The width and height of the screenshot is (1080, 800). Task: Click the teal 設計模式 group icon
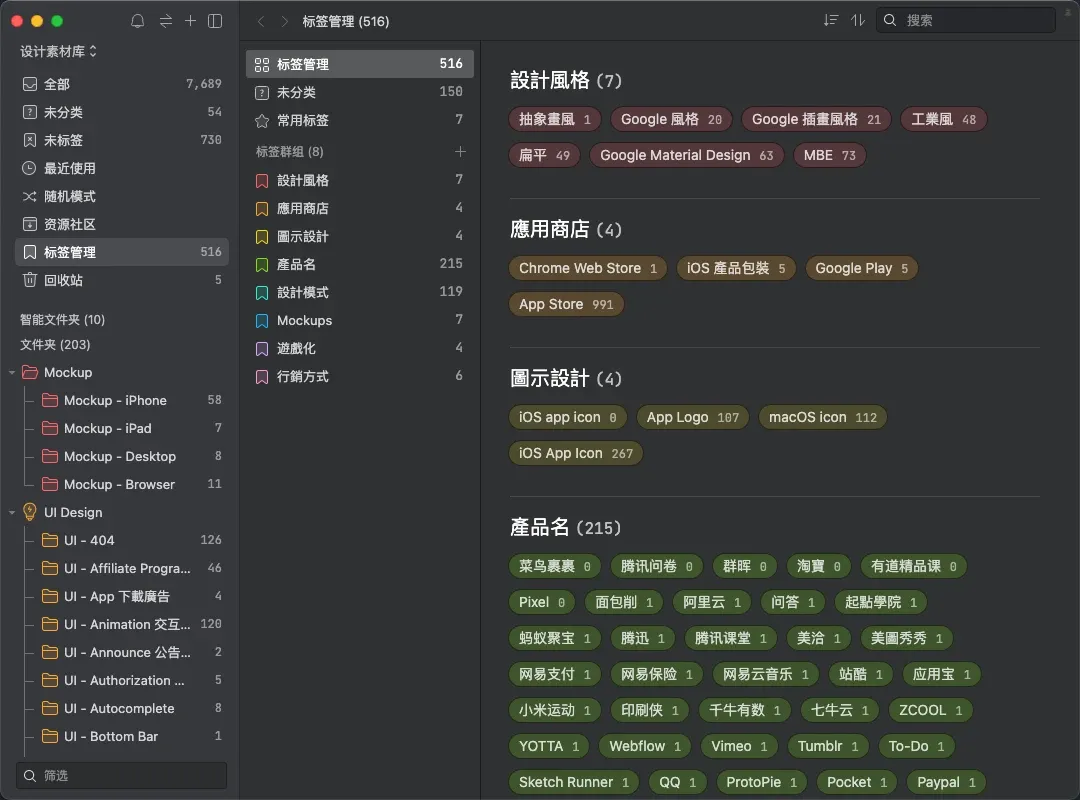tap(262, 293)
